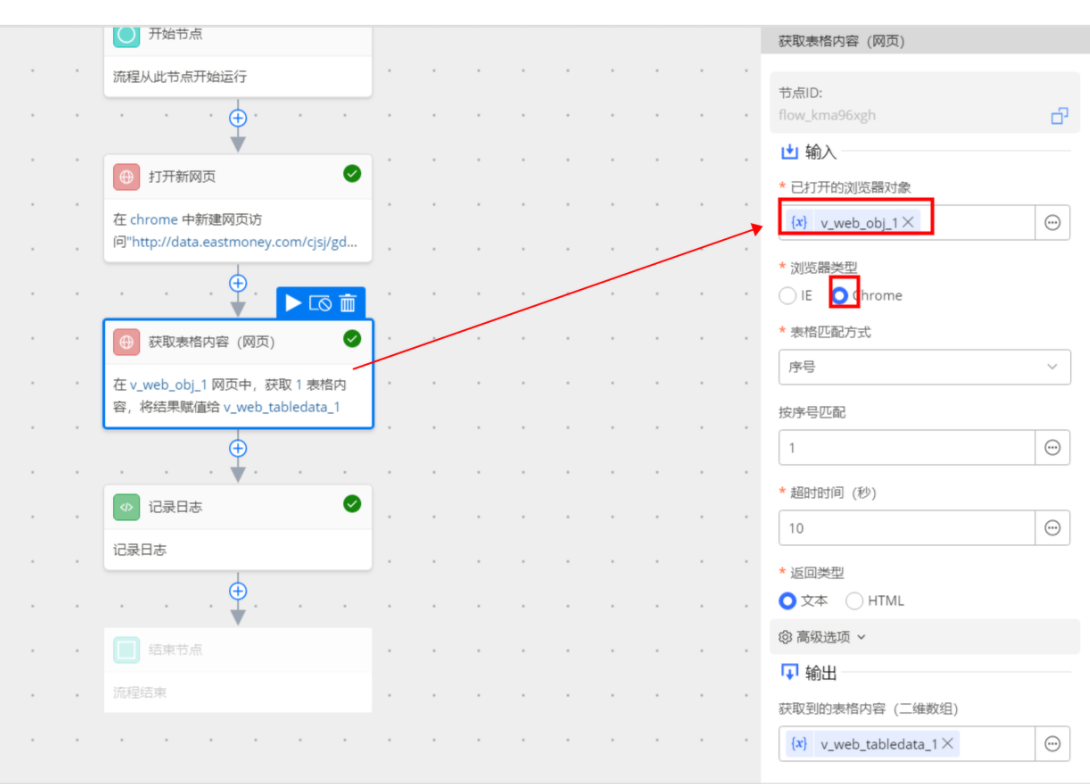Image resolution: width=1090 pixels, height=784 pixels.
Task: Click the eastmoney URL link in node
Action: coord(245,242)
